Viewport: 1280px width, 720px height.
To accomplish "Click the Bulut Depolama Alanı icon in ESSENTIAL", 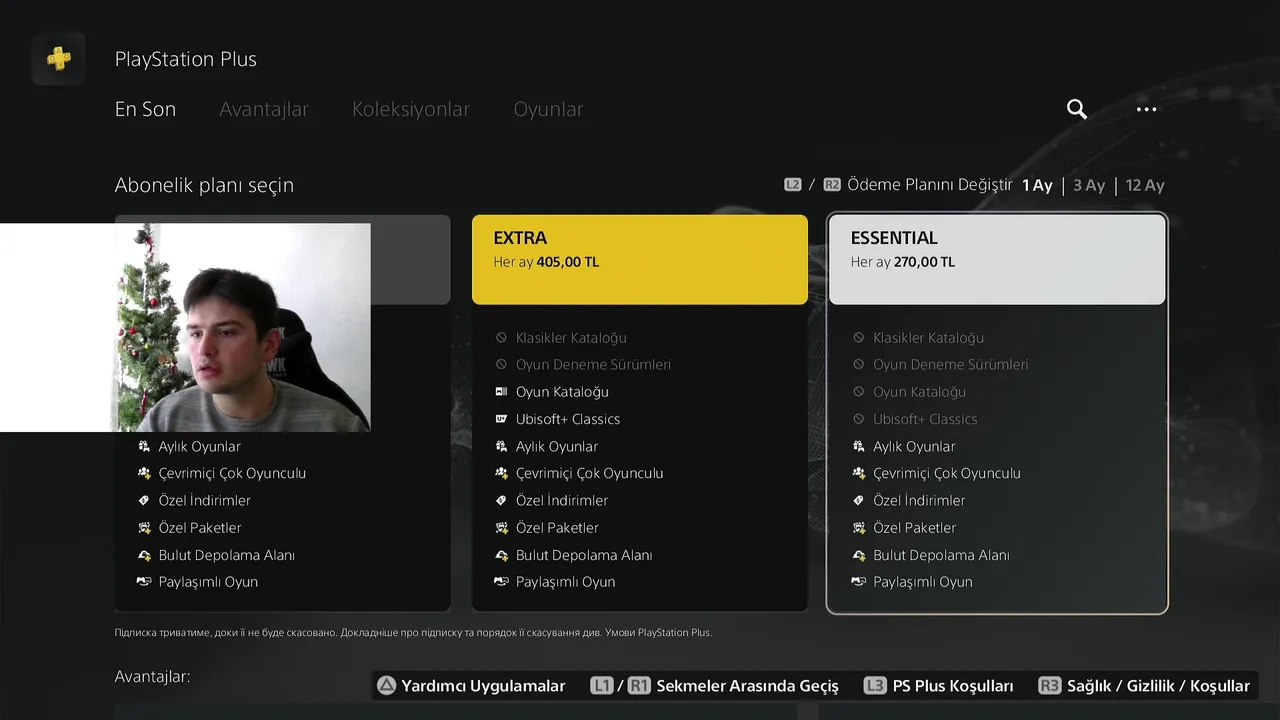I will pos(858,555).
